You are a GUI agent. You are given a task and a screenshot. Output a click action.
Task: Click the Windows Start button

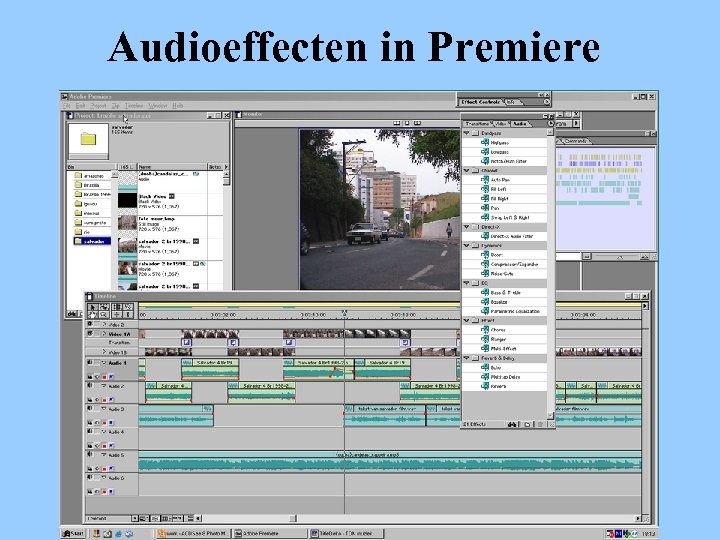coord(73,534)
